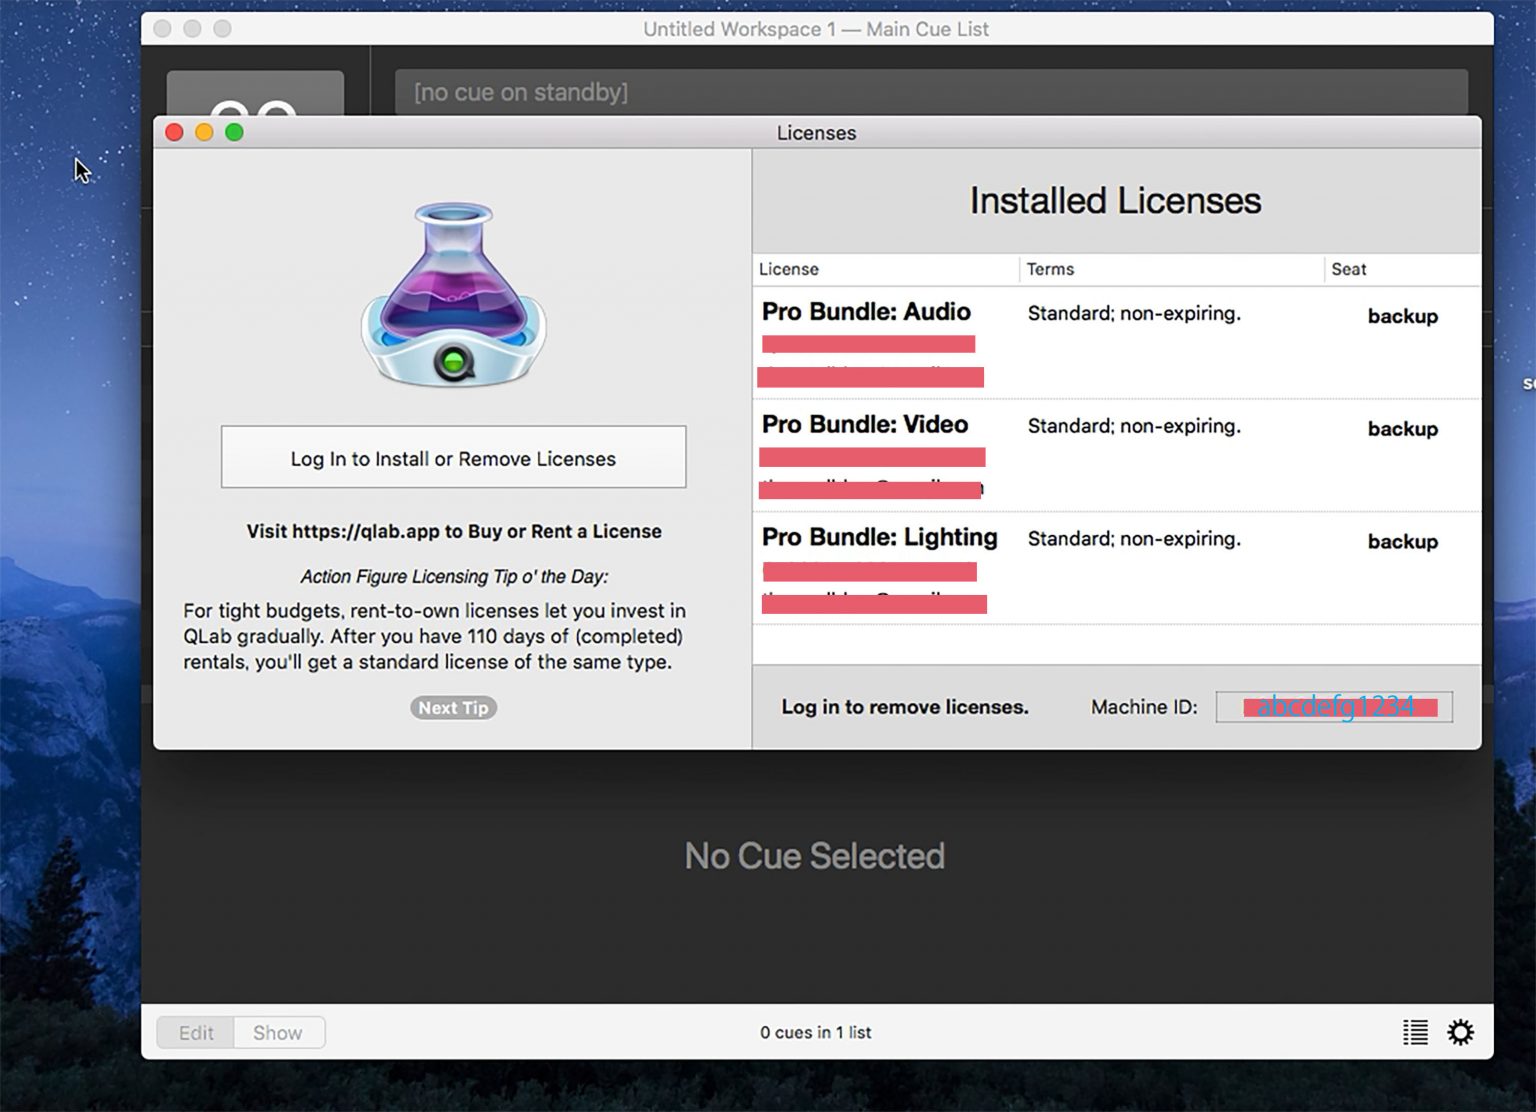Screen dimensions: 1536x1112
Task: Click the no cue on standby field
Action: (x=930, y=92)
